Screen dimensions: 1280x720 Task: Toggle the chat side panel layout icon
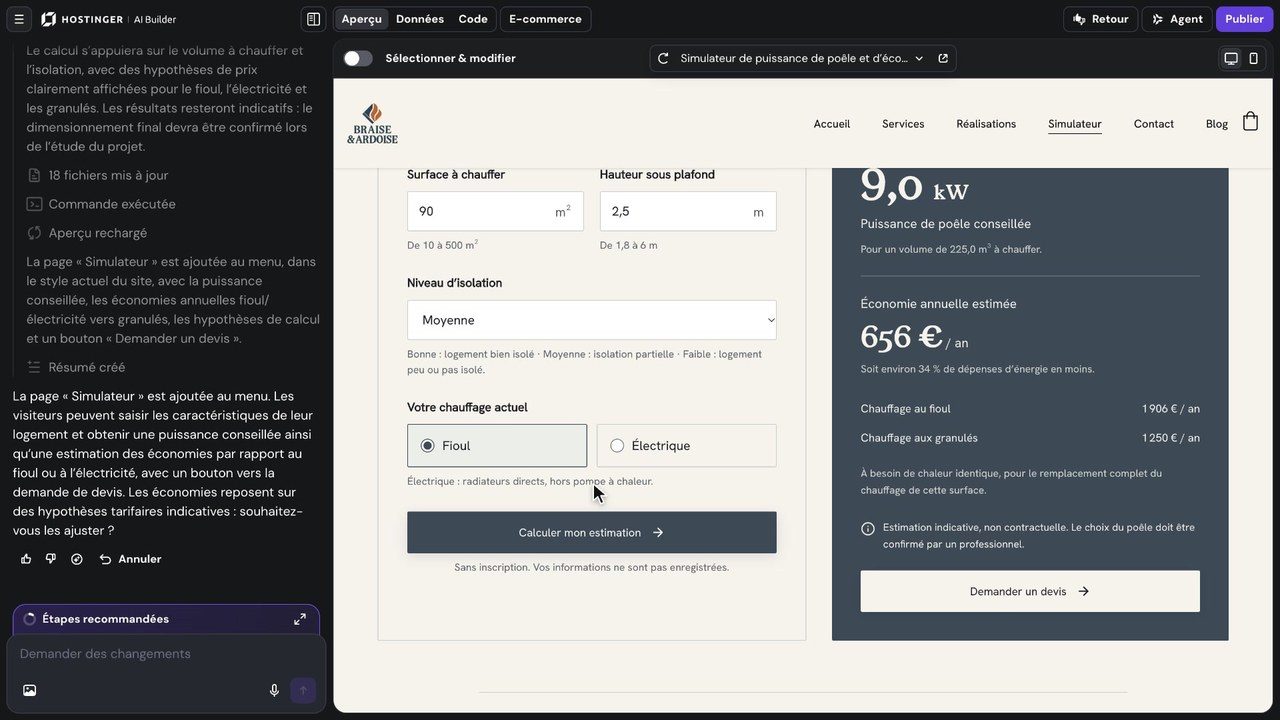(x=313, y=19)
